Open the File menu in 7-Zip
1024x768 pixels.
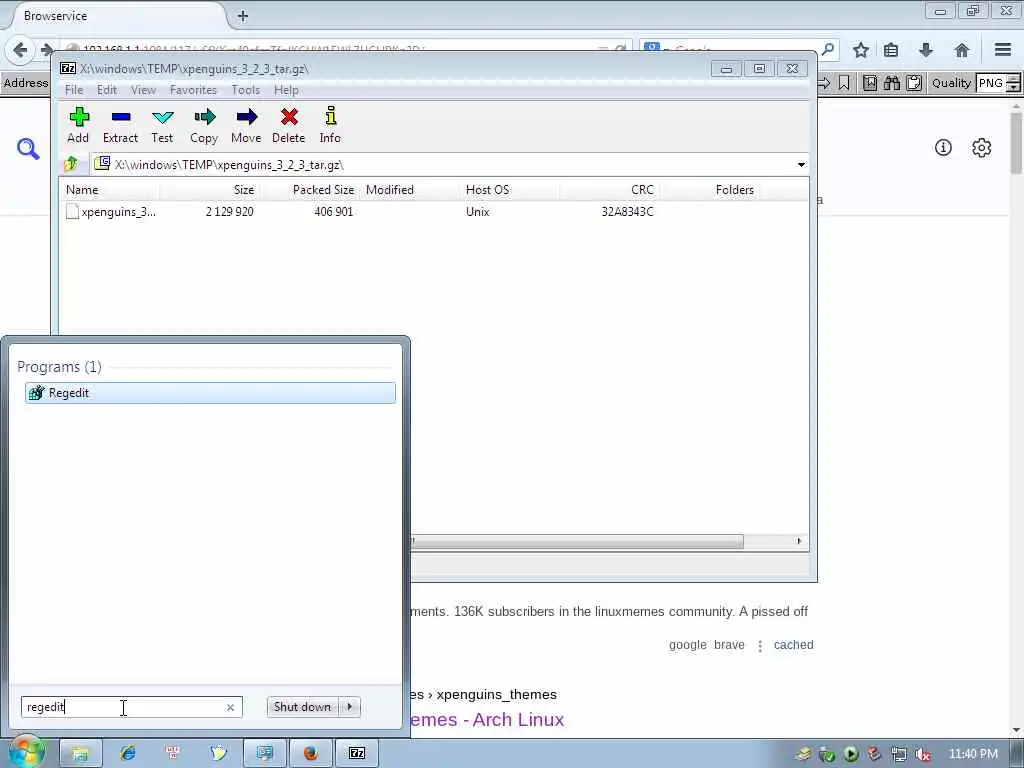74,90
